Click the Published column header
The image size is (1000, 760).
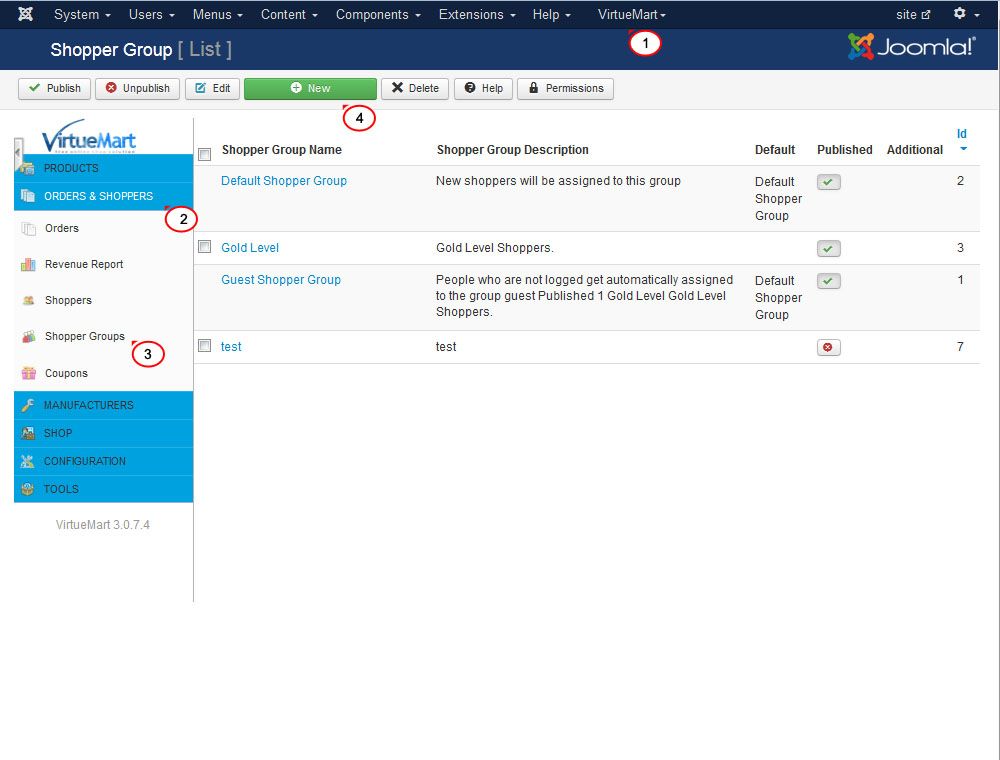tap(845, 150)
